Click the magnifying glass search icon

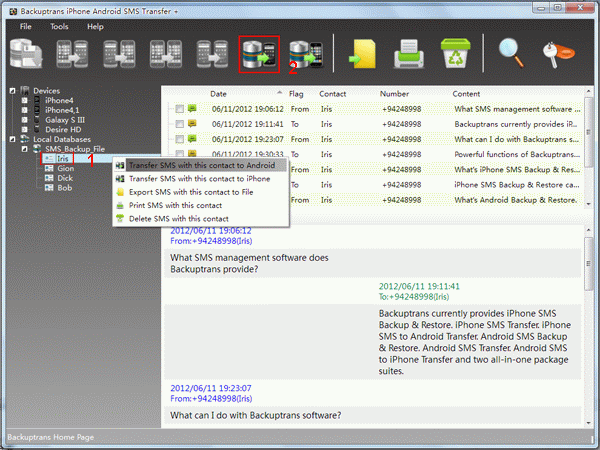(512, 53)
